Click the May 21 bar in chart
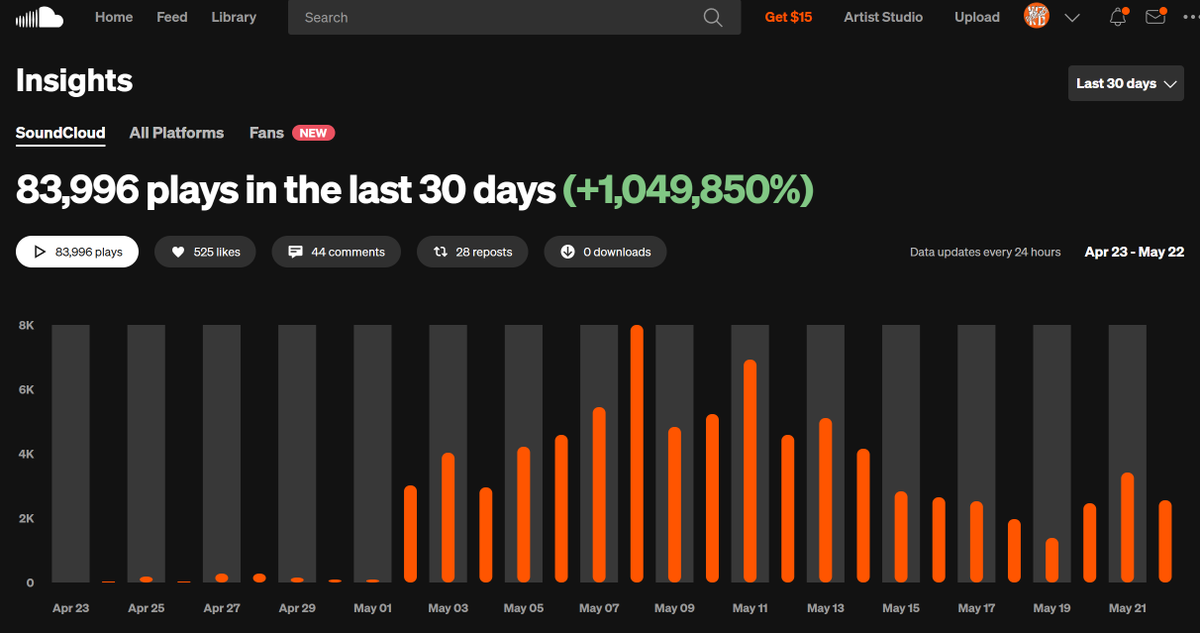1200x633 pixels. coord(1127,528)
